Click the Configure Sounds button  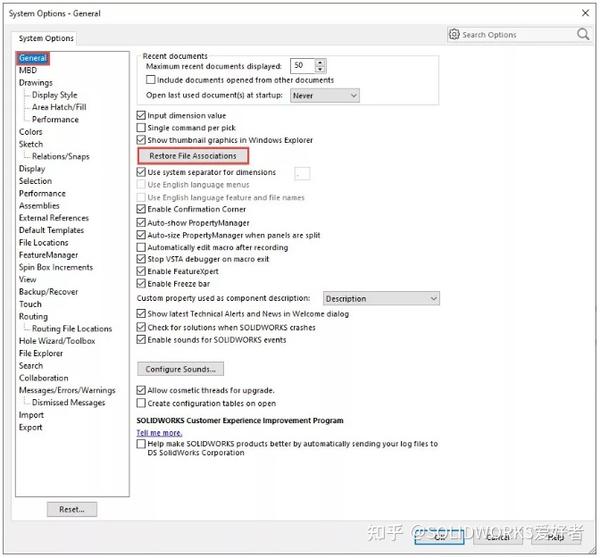(180, 369)
